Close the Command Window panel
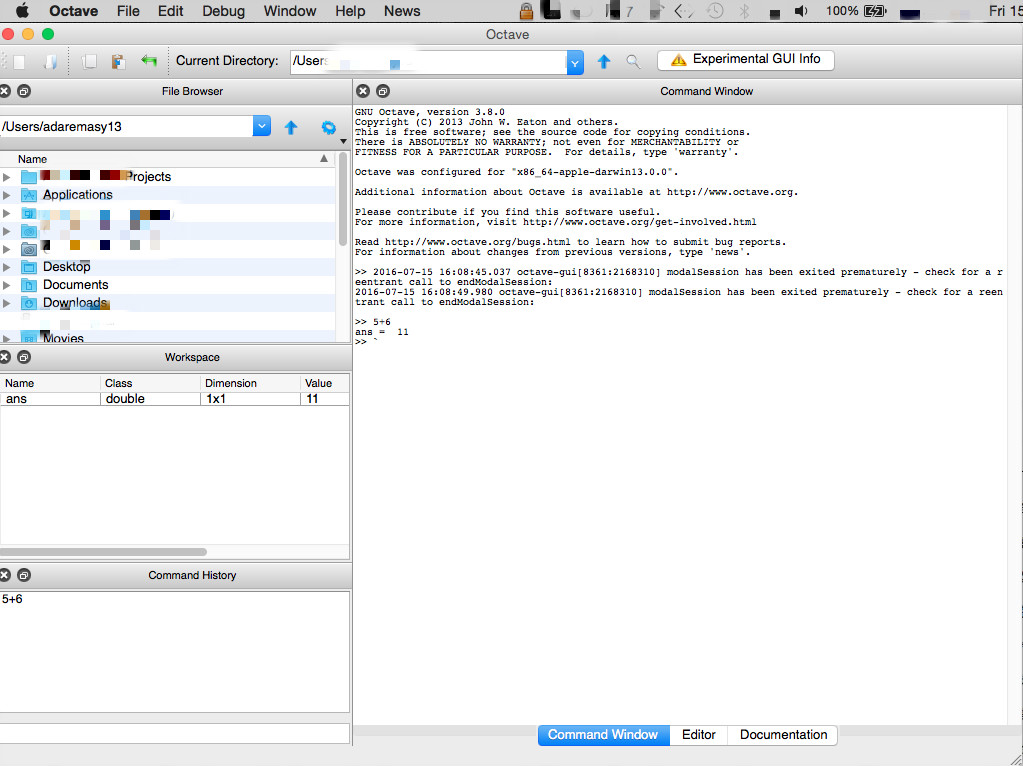The image size is (1023, 766). click(363, 91)
